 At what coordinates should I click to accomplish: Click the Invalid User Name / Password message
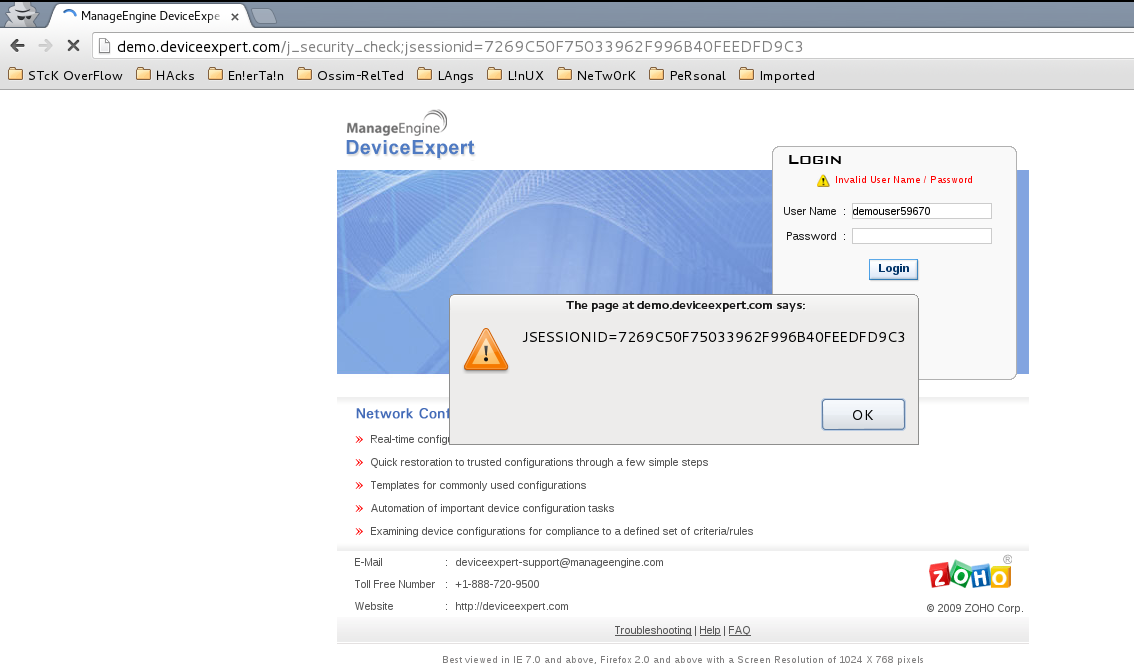point(903,180)
